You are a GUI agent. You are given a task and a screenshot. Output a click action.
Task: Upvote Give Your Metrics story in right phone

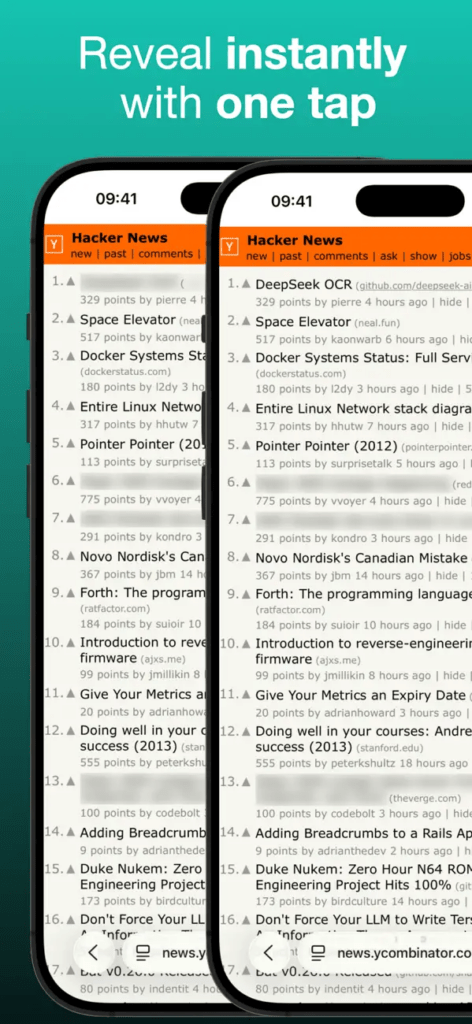point(246,696)
